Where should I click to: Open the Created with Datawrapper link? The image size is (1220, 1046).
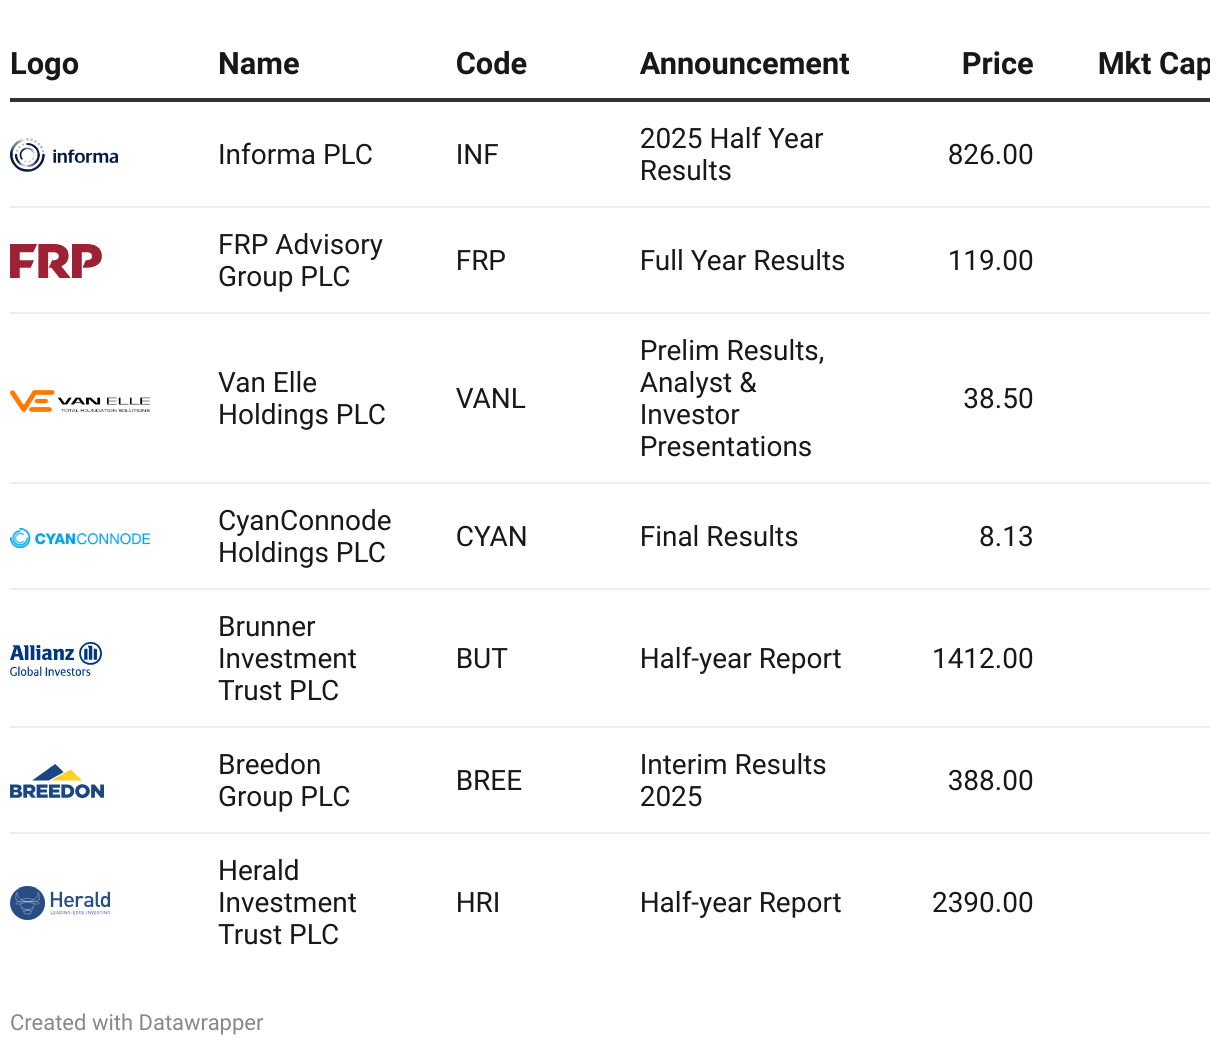(x=137, y=1023)
